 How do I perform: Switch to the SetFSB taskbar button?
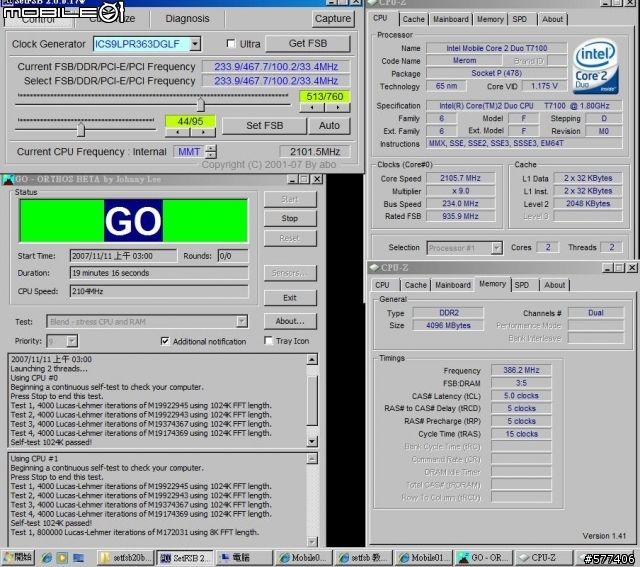pos(185,558)
